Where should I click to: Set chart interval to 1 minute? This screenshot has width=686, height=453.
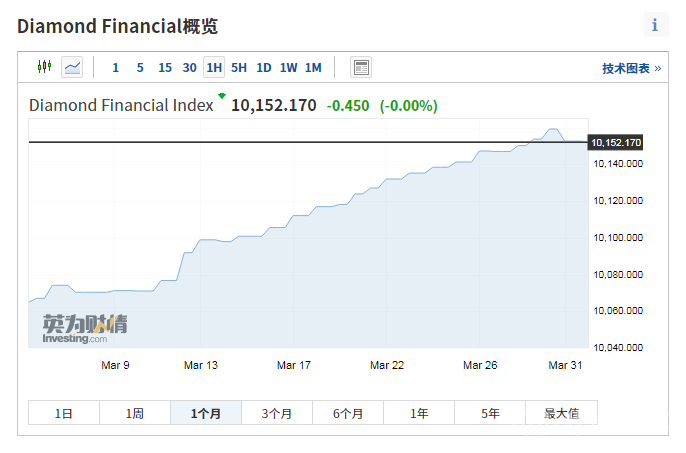[x=115, y=68]
